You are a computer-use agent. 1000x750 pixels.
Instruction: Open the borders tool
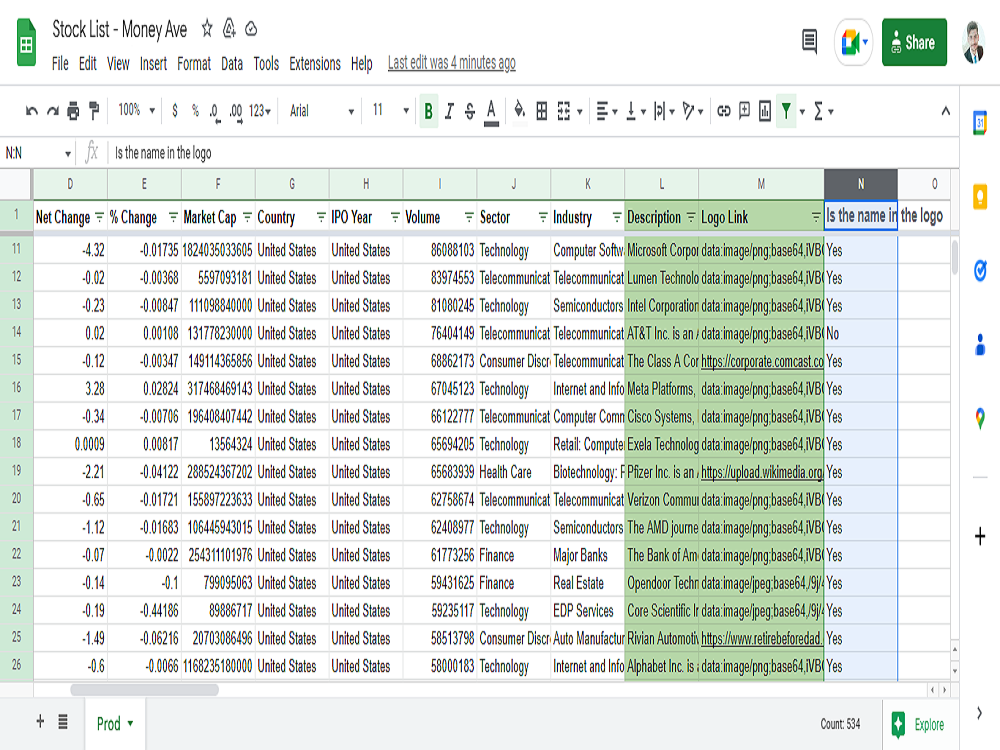click(541, 112)
